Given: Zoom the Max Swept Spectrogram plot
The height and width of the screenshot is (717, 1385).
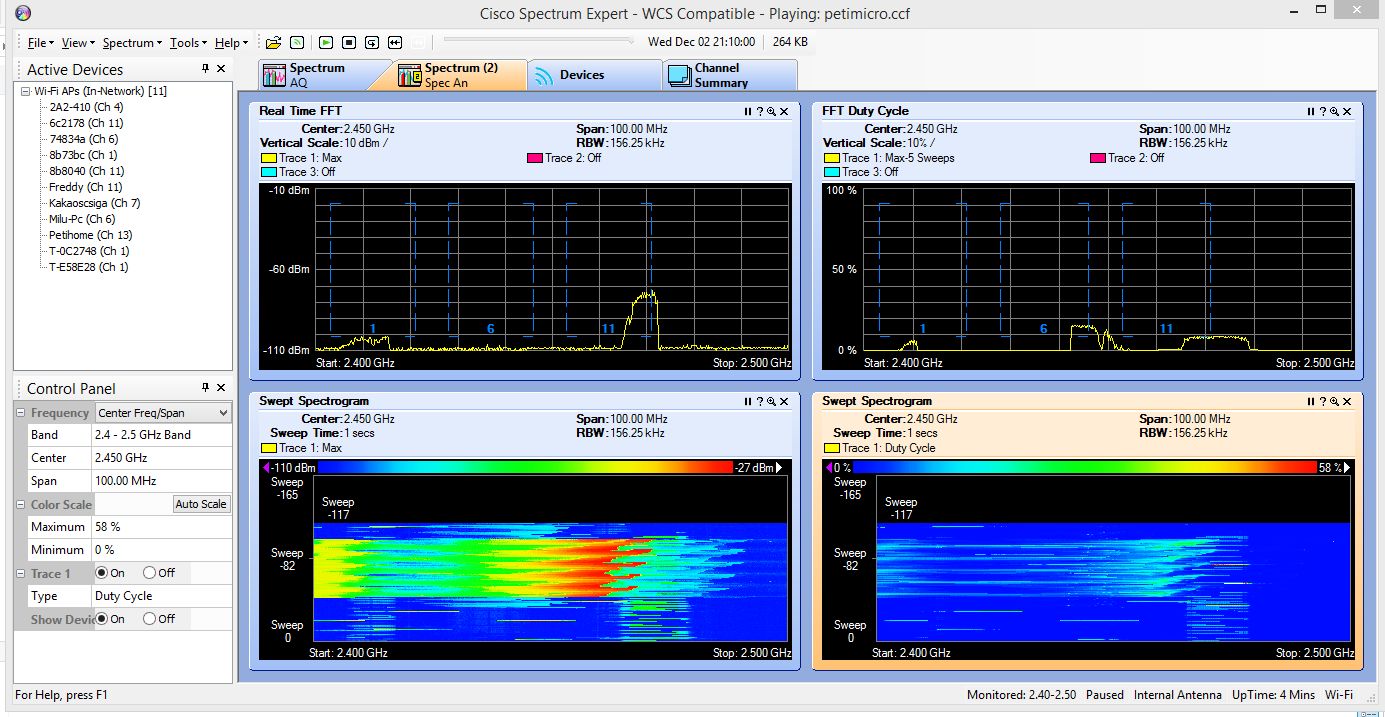Looking at the screenshot, I should click(771, 401).
